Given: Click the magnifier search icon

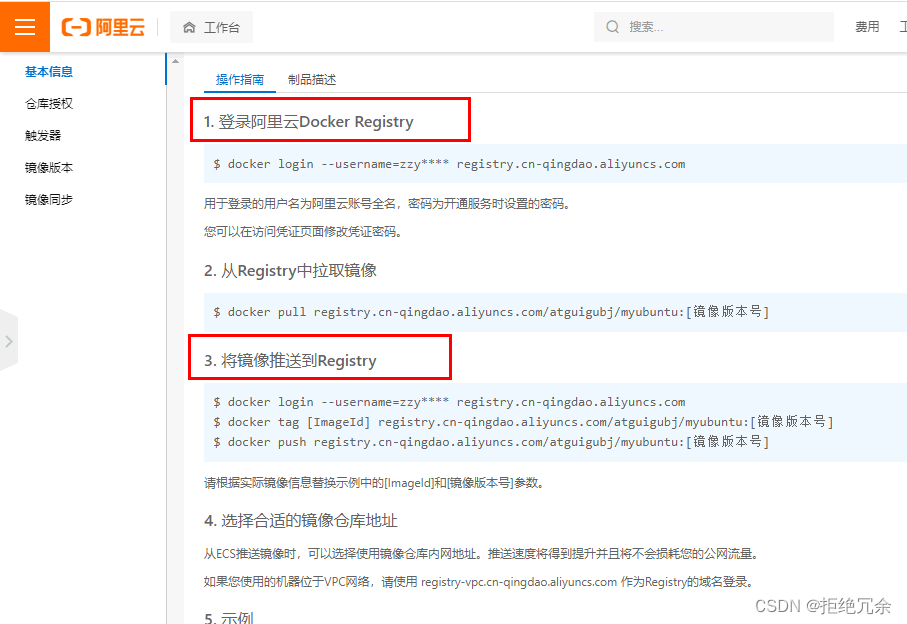Looking at the screenshot, I should [612, 27].
